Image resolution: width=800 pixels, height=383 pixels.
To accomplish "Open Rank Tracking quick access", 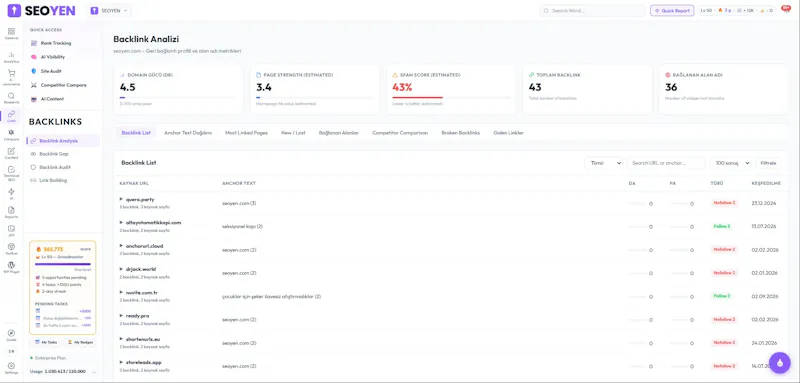I will 56,43.
